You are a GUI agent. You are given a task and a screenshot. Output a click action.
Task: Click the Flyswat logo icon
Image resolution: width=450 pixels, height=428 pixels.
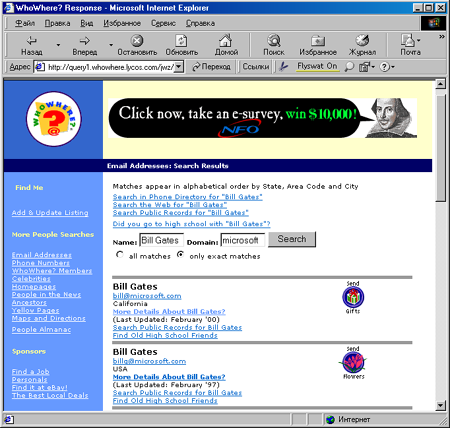[x=284, y=67]
